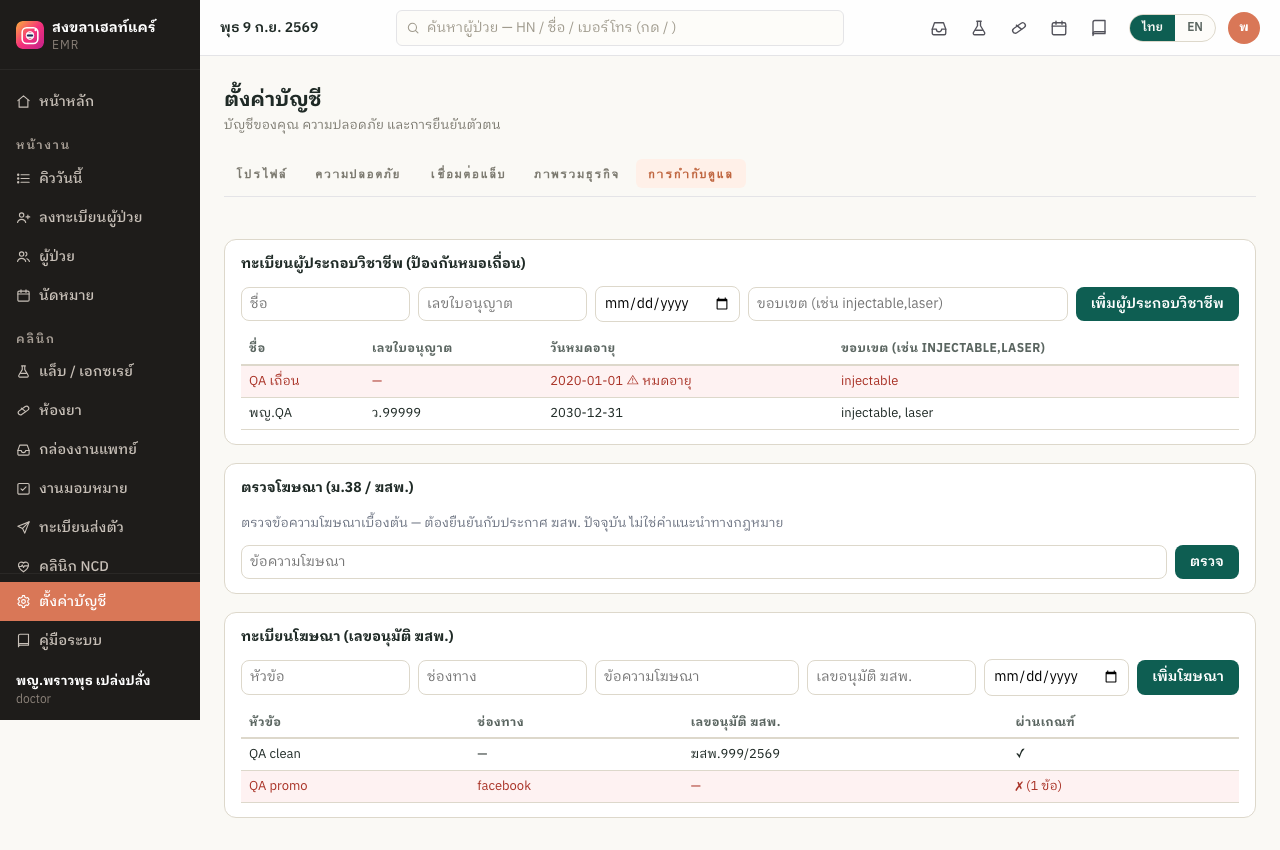This screenshot has width=1280, height=850.
Task: Click list icon beside คิววันนี้
Action: 23,178
